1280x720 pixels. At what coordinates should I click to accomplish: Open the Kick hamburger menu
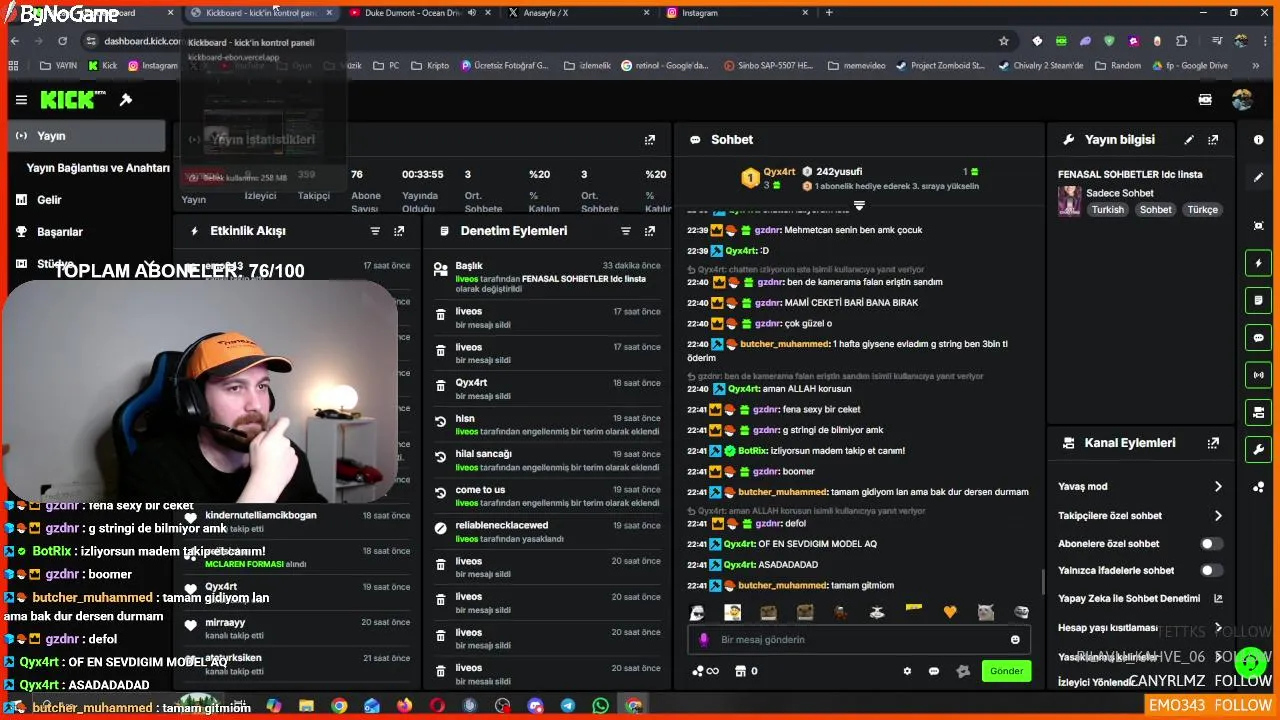coord(21,100)
